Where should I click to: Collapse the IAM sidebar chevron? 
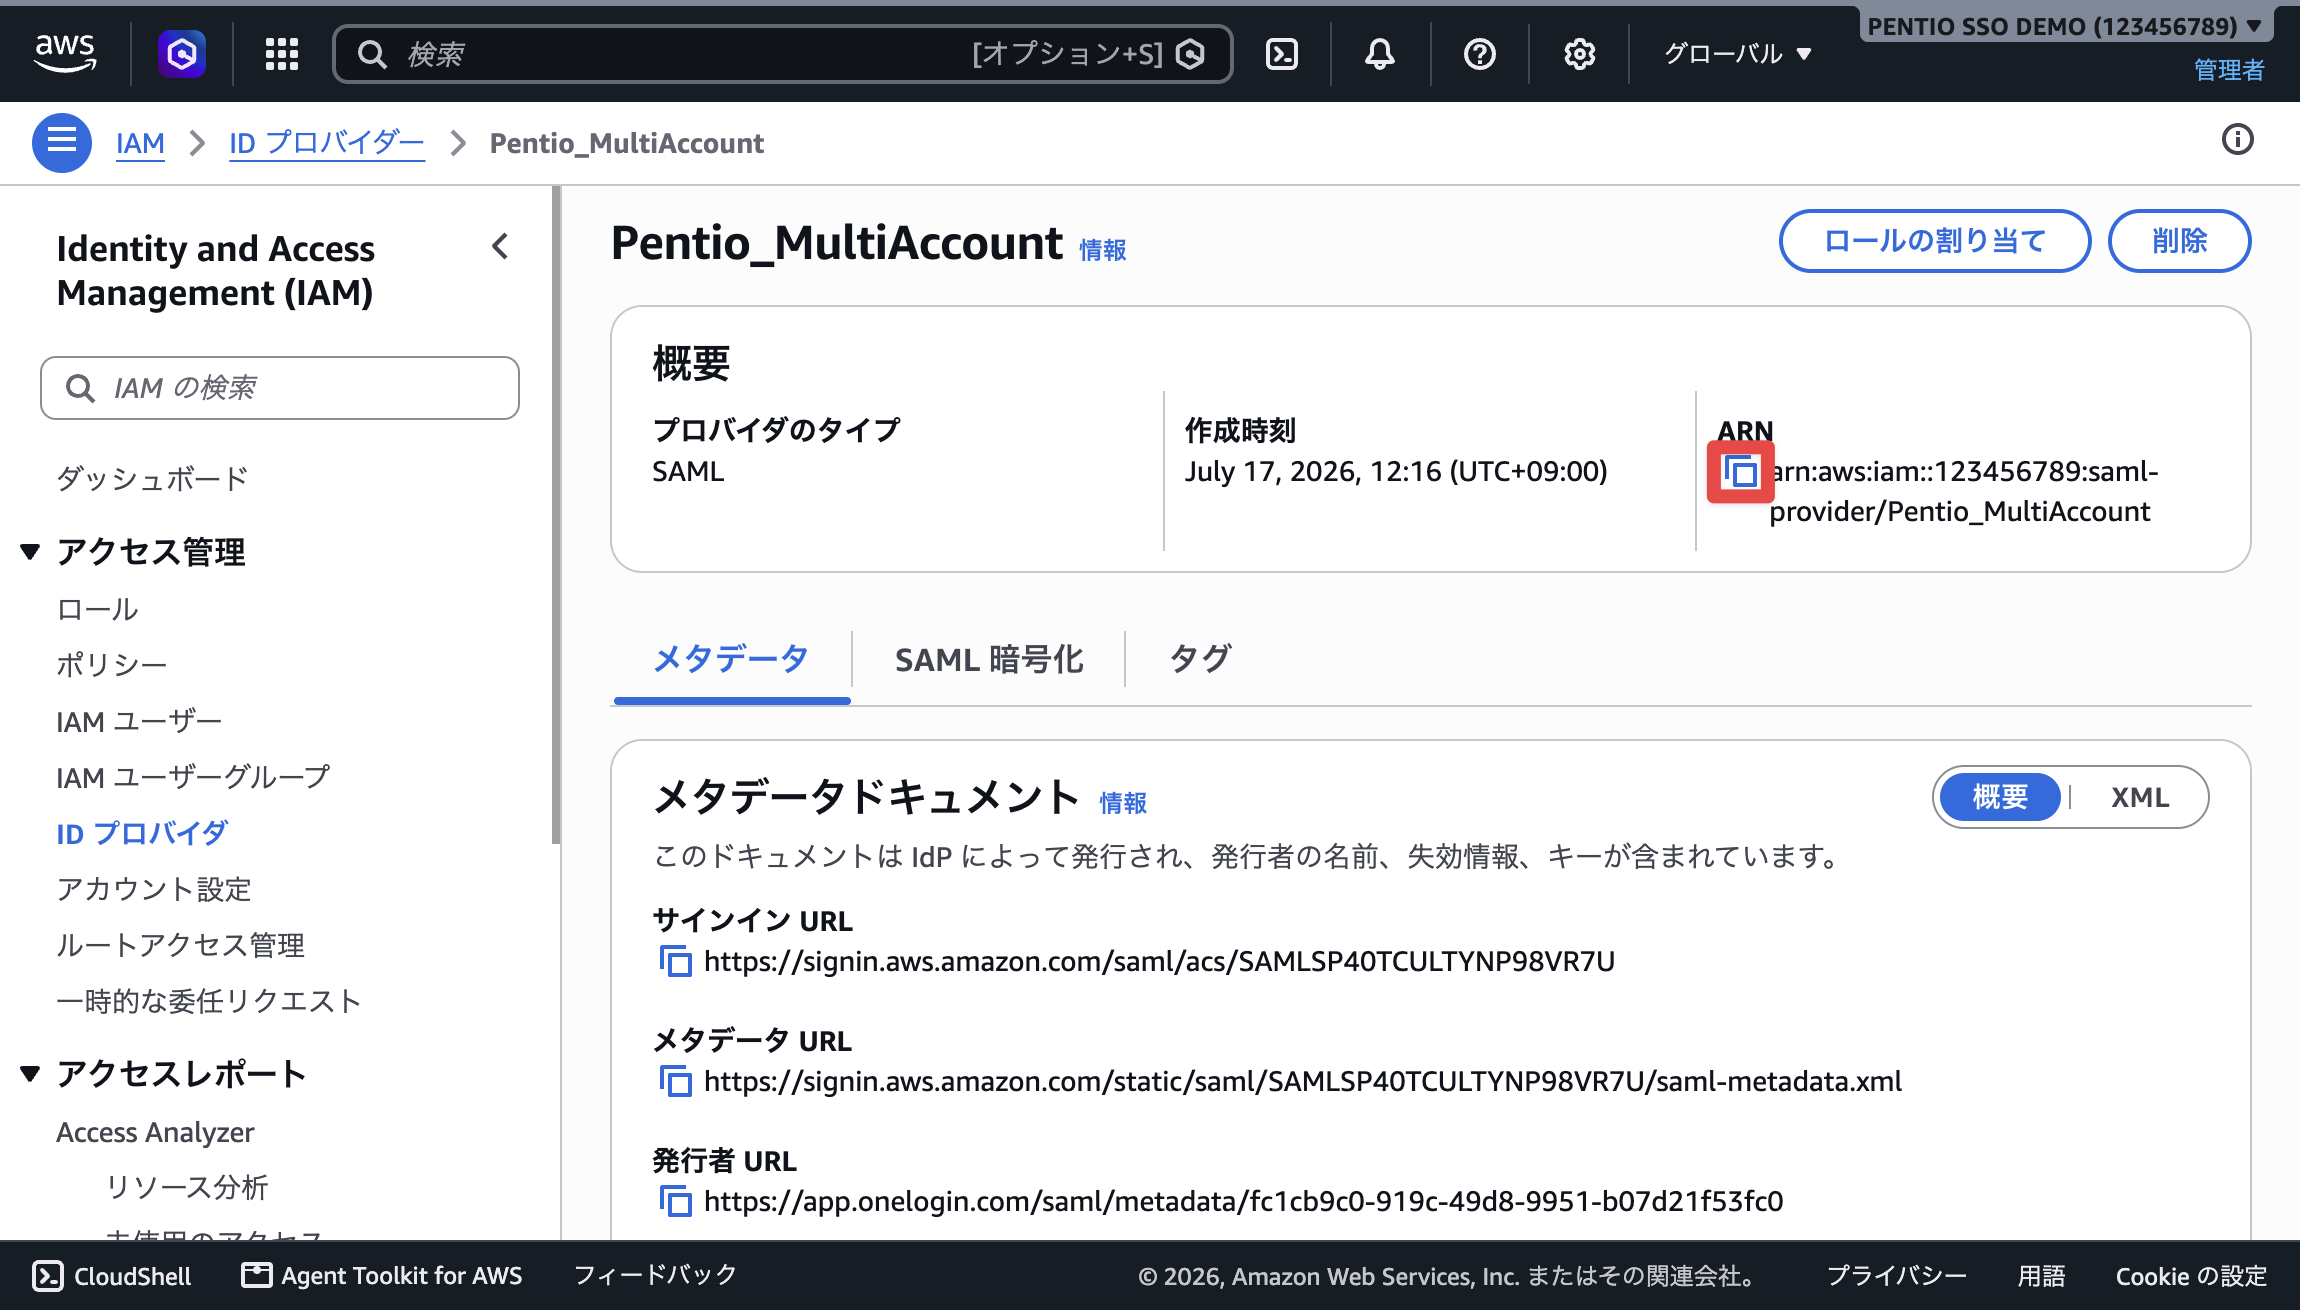(x=501, y=246)
